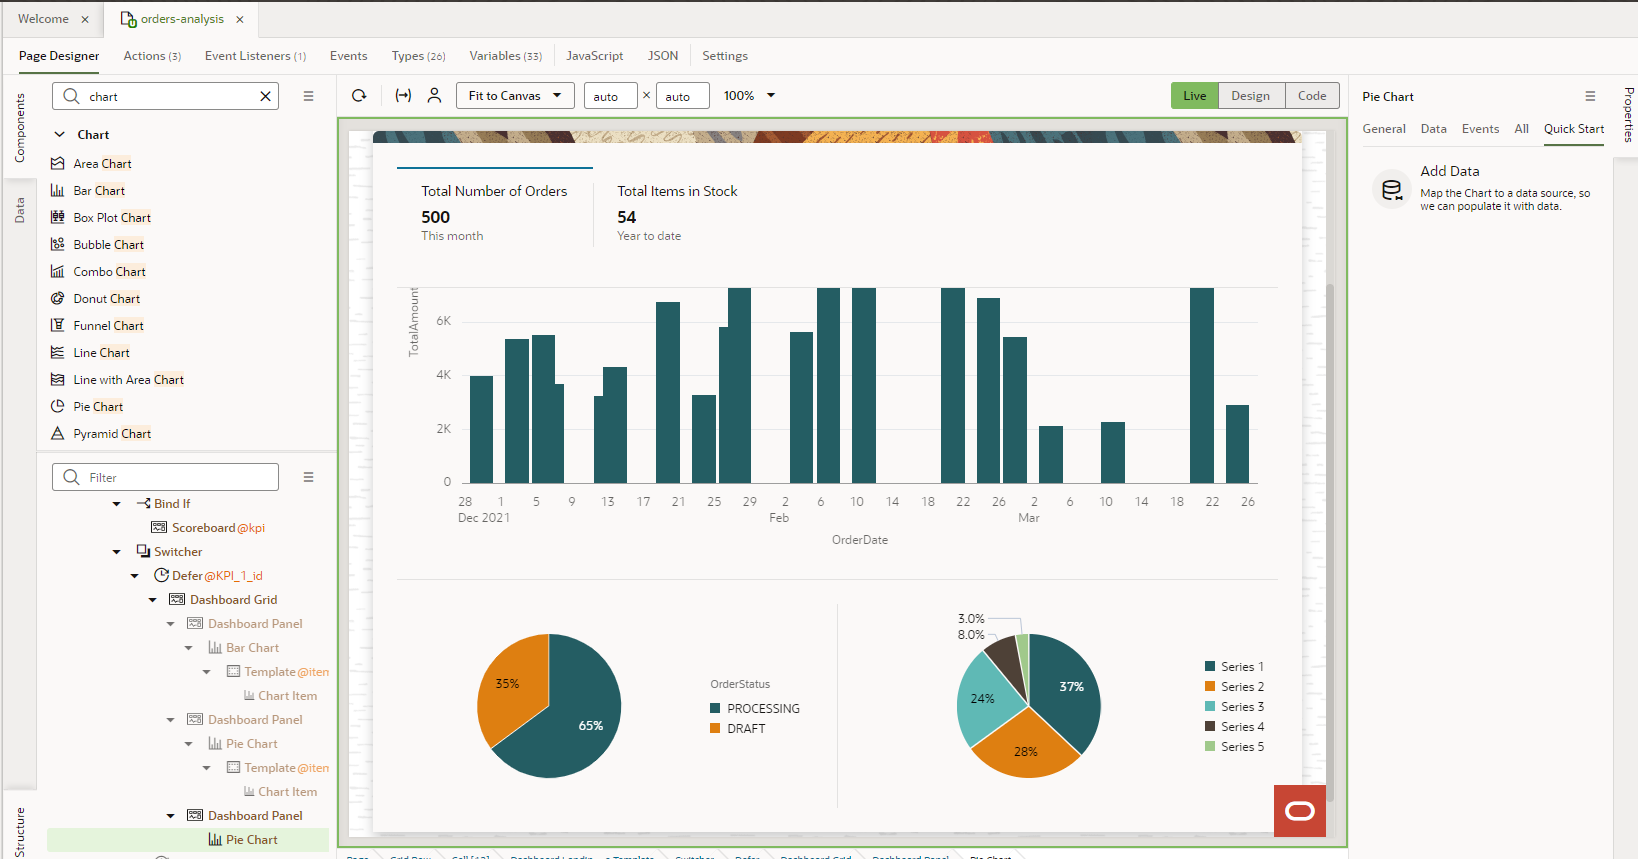Screen dimensions: 1638x859
Task: Open the Variables tab
Action: coord(505,56)
